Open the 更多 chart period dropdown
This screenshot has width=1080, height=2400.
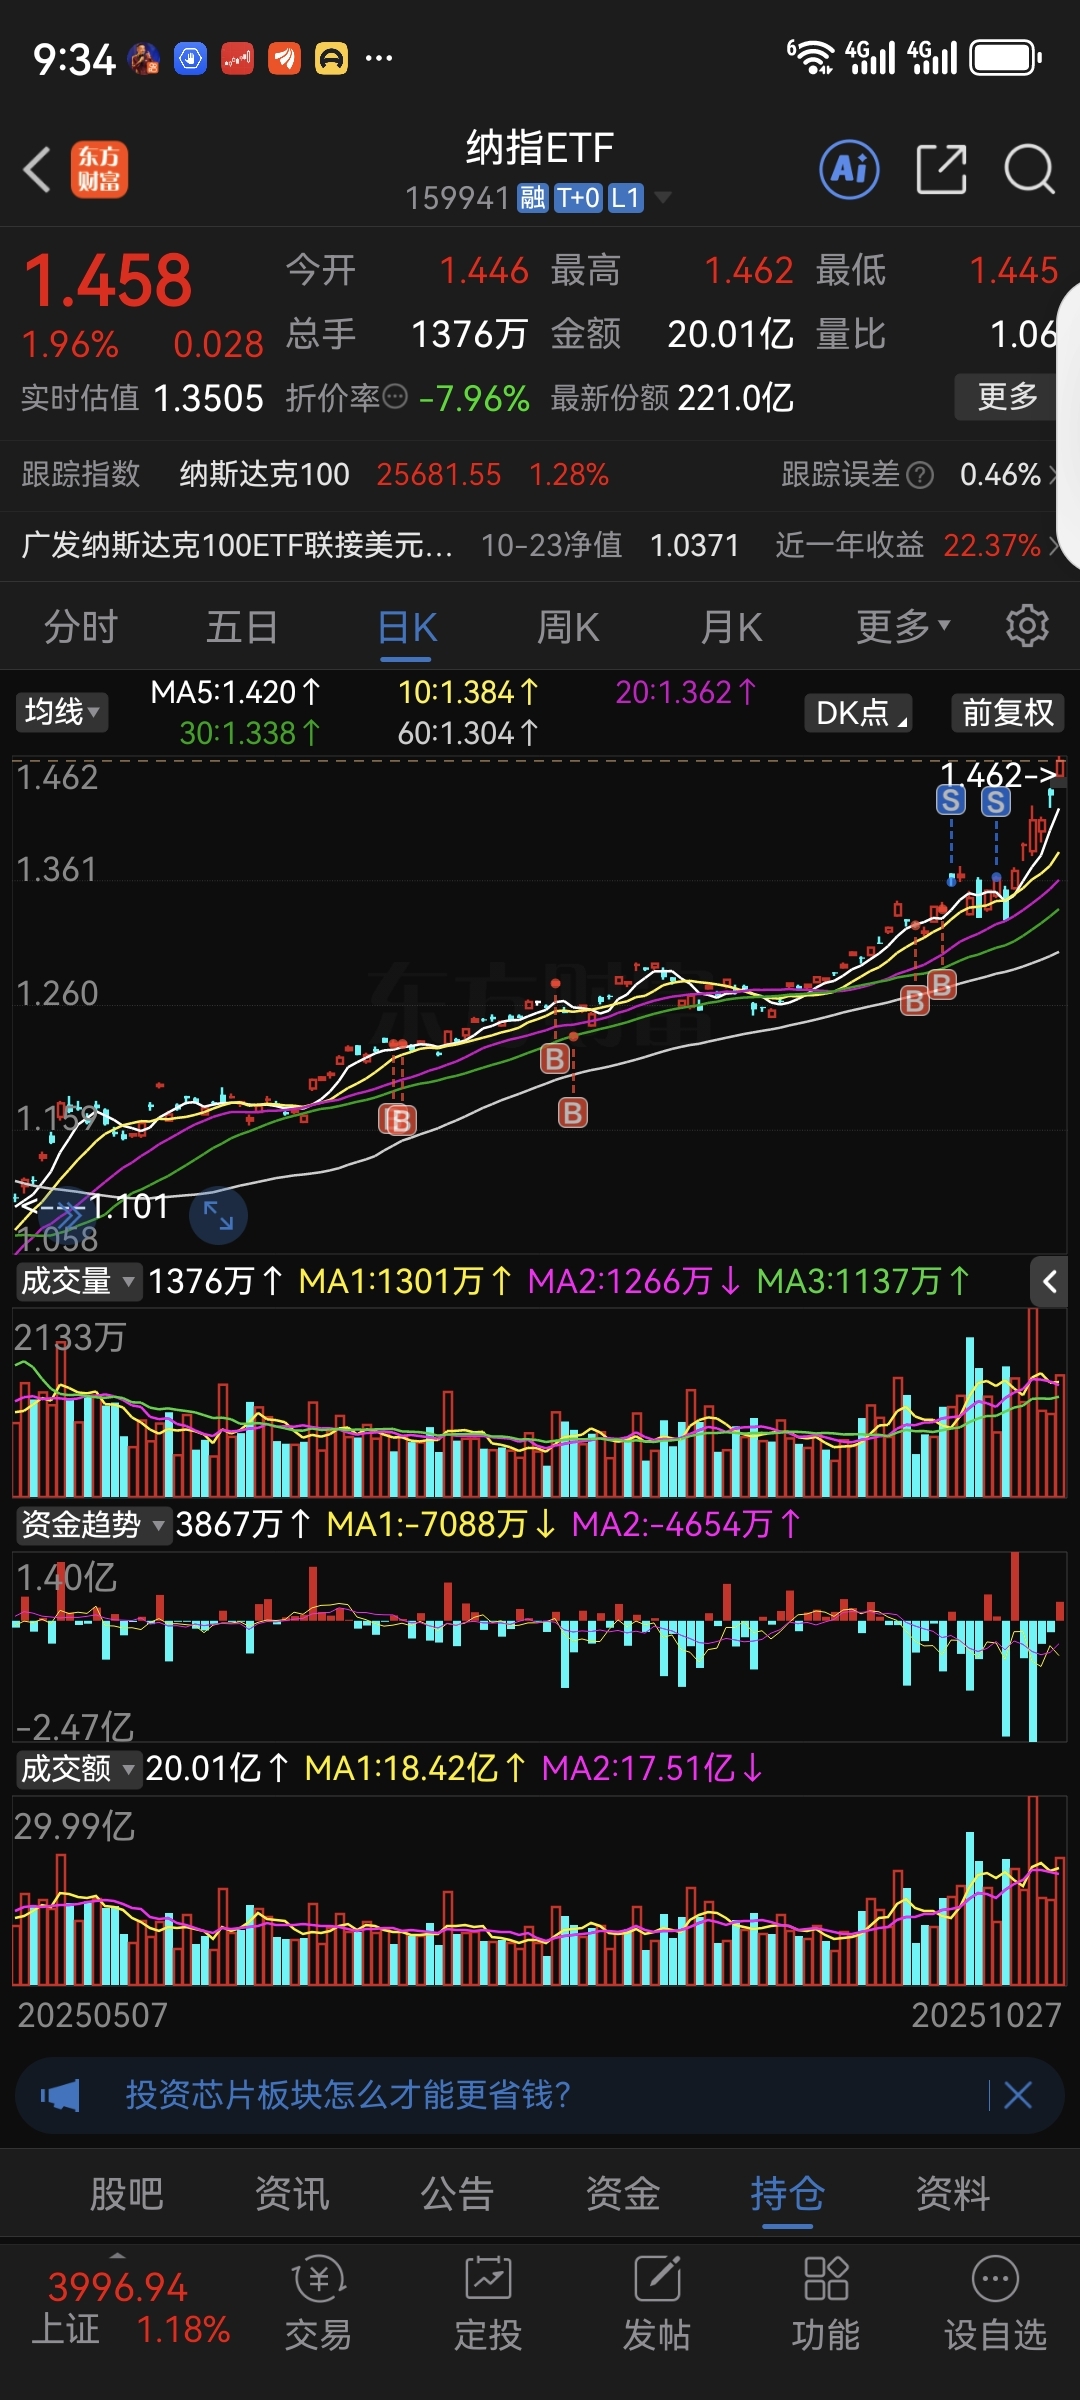click(x=903, y=627)
